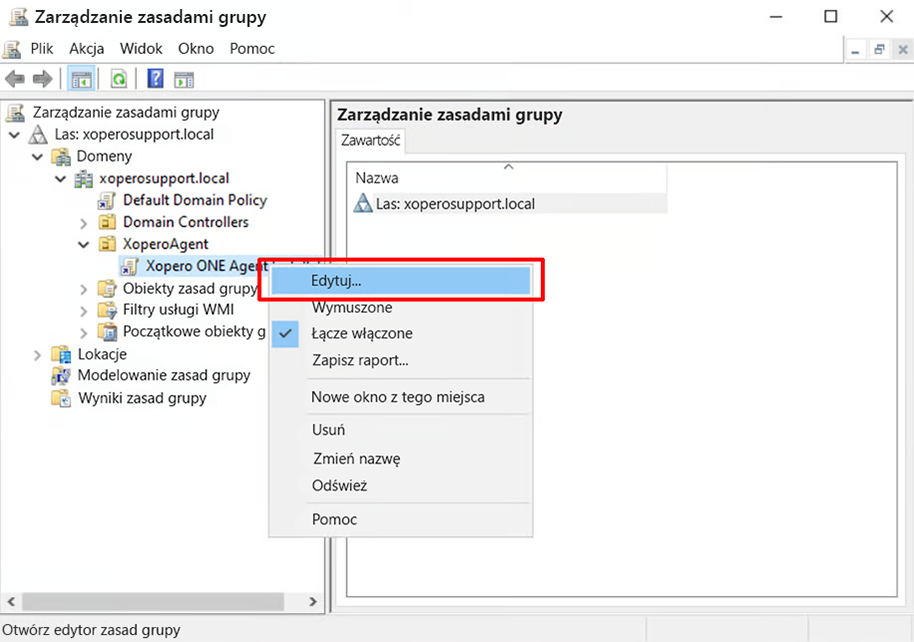Click the show/hide console tree icon
The image size is (914, 642).
click(x=81, y=79)
